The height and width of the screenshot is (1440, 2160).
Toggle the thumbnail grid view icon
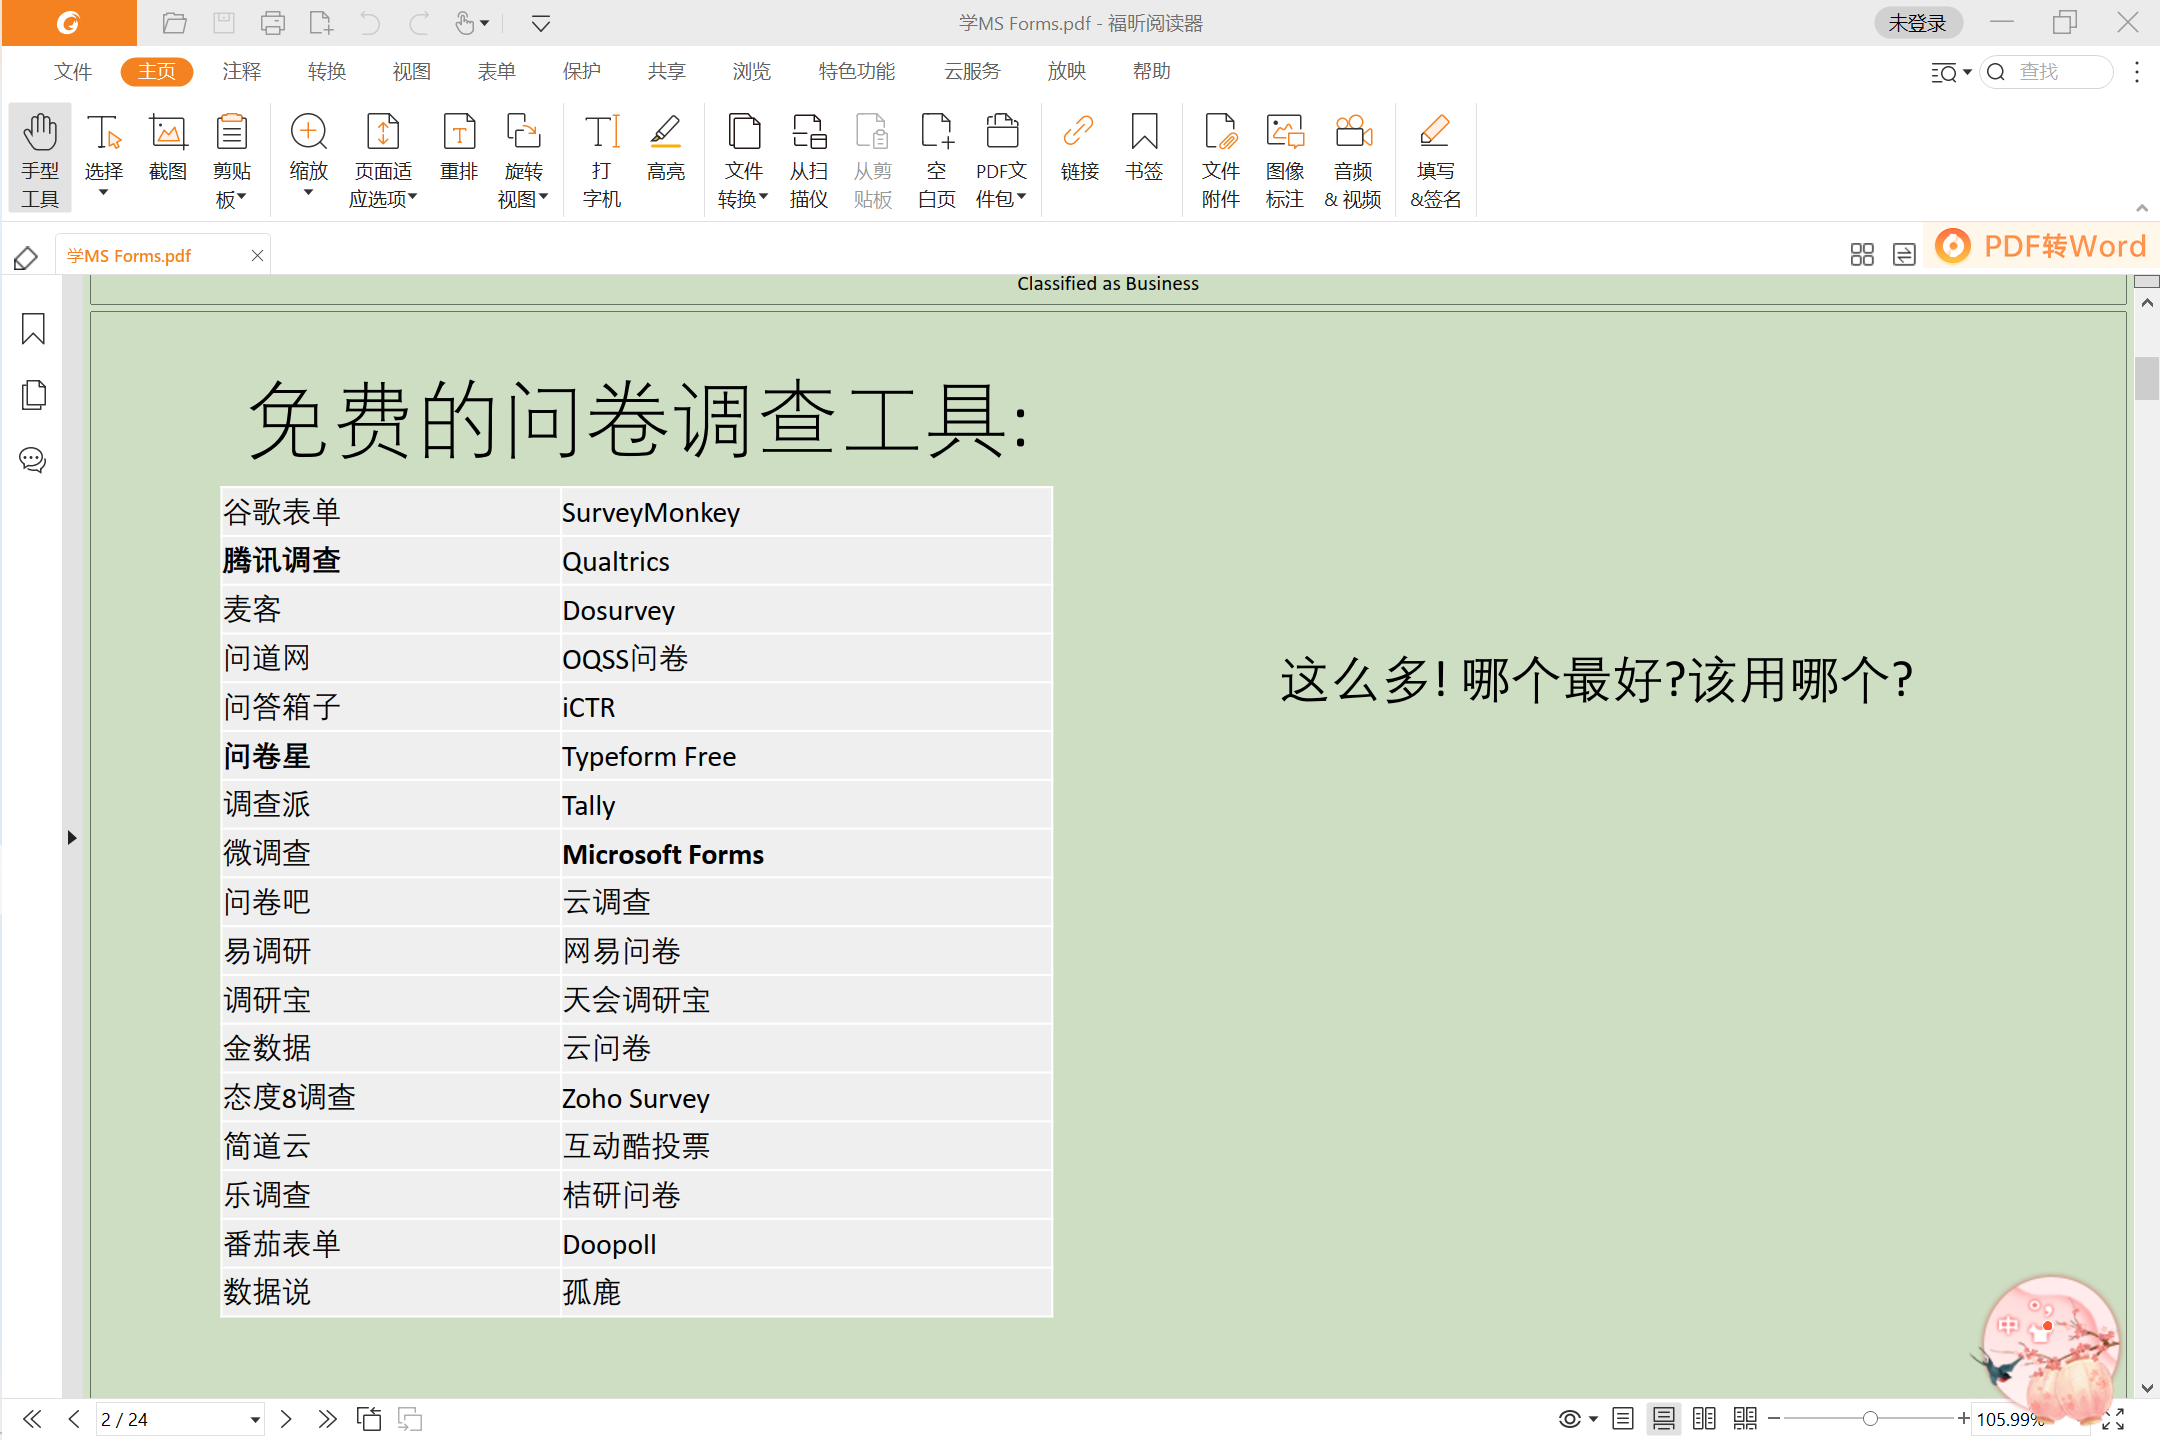[x=1862, y=255]
